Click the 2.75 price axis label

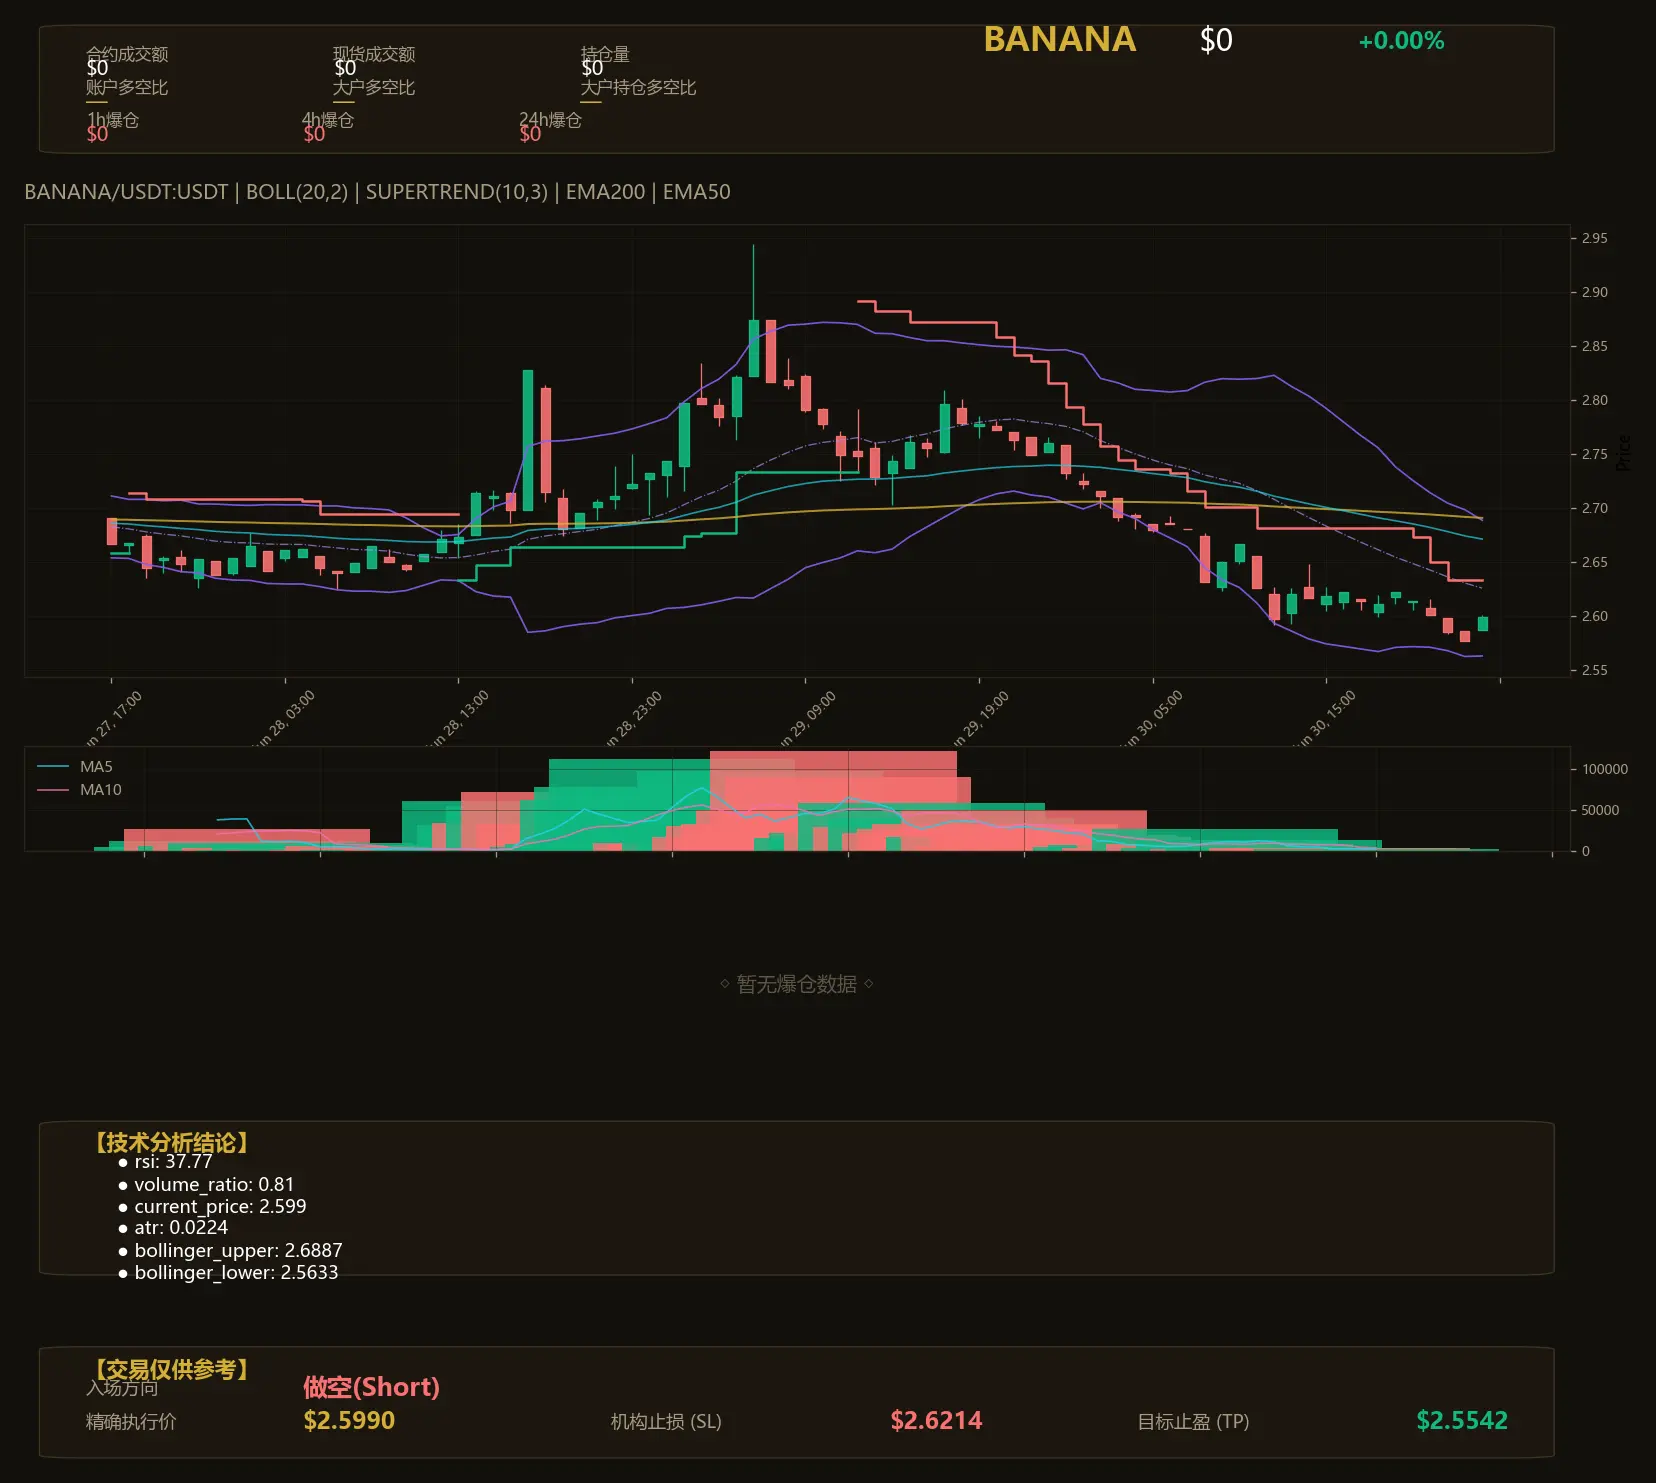point(1595,454)
